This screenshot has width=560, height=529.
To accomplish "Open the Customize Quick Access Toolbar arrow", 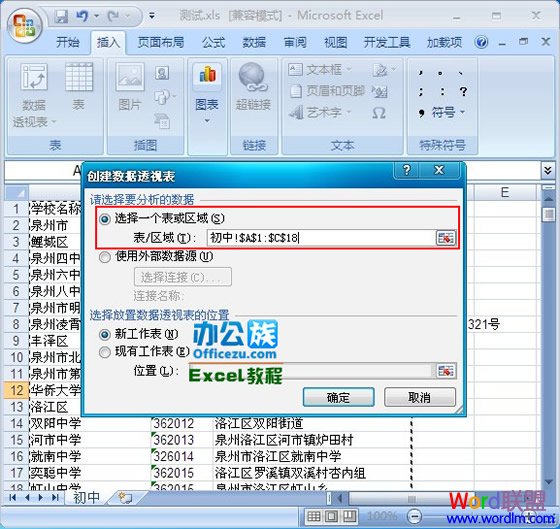I will 152,16.
